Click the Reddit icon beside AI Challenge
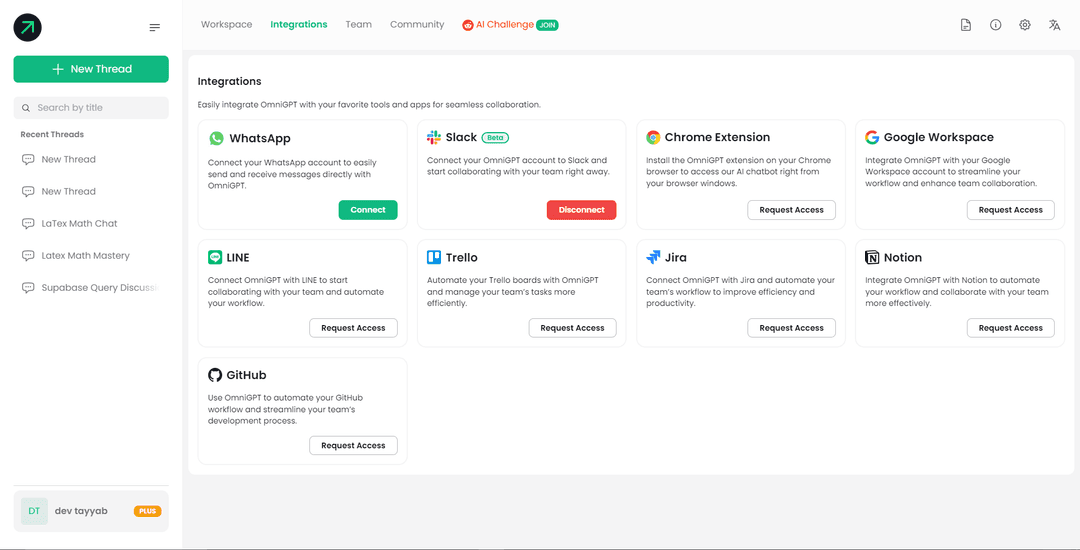1080x550 pixels. tap(468, 25)
